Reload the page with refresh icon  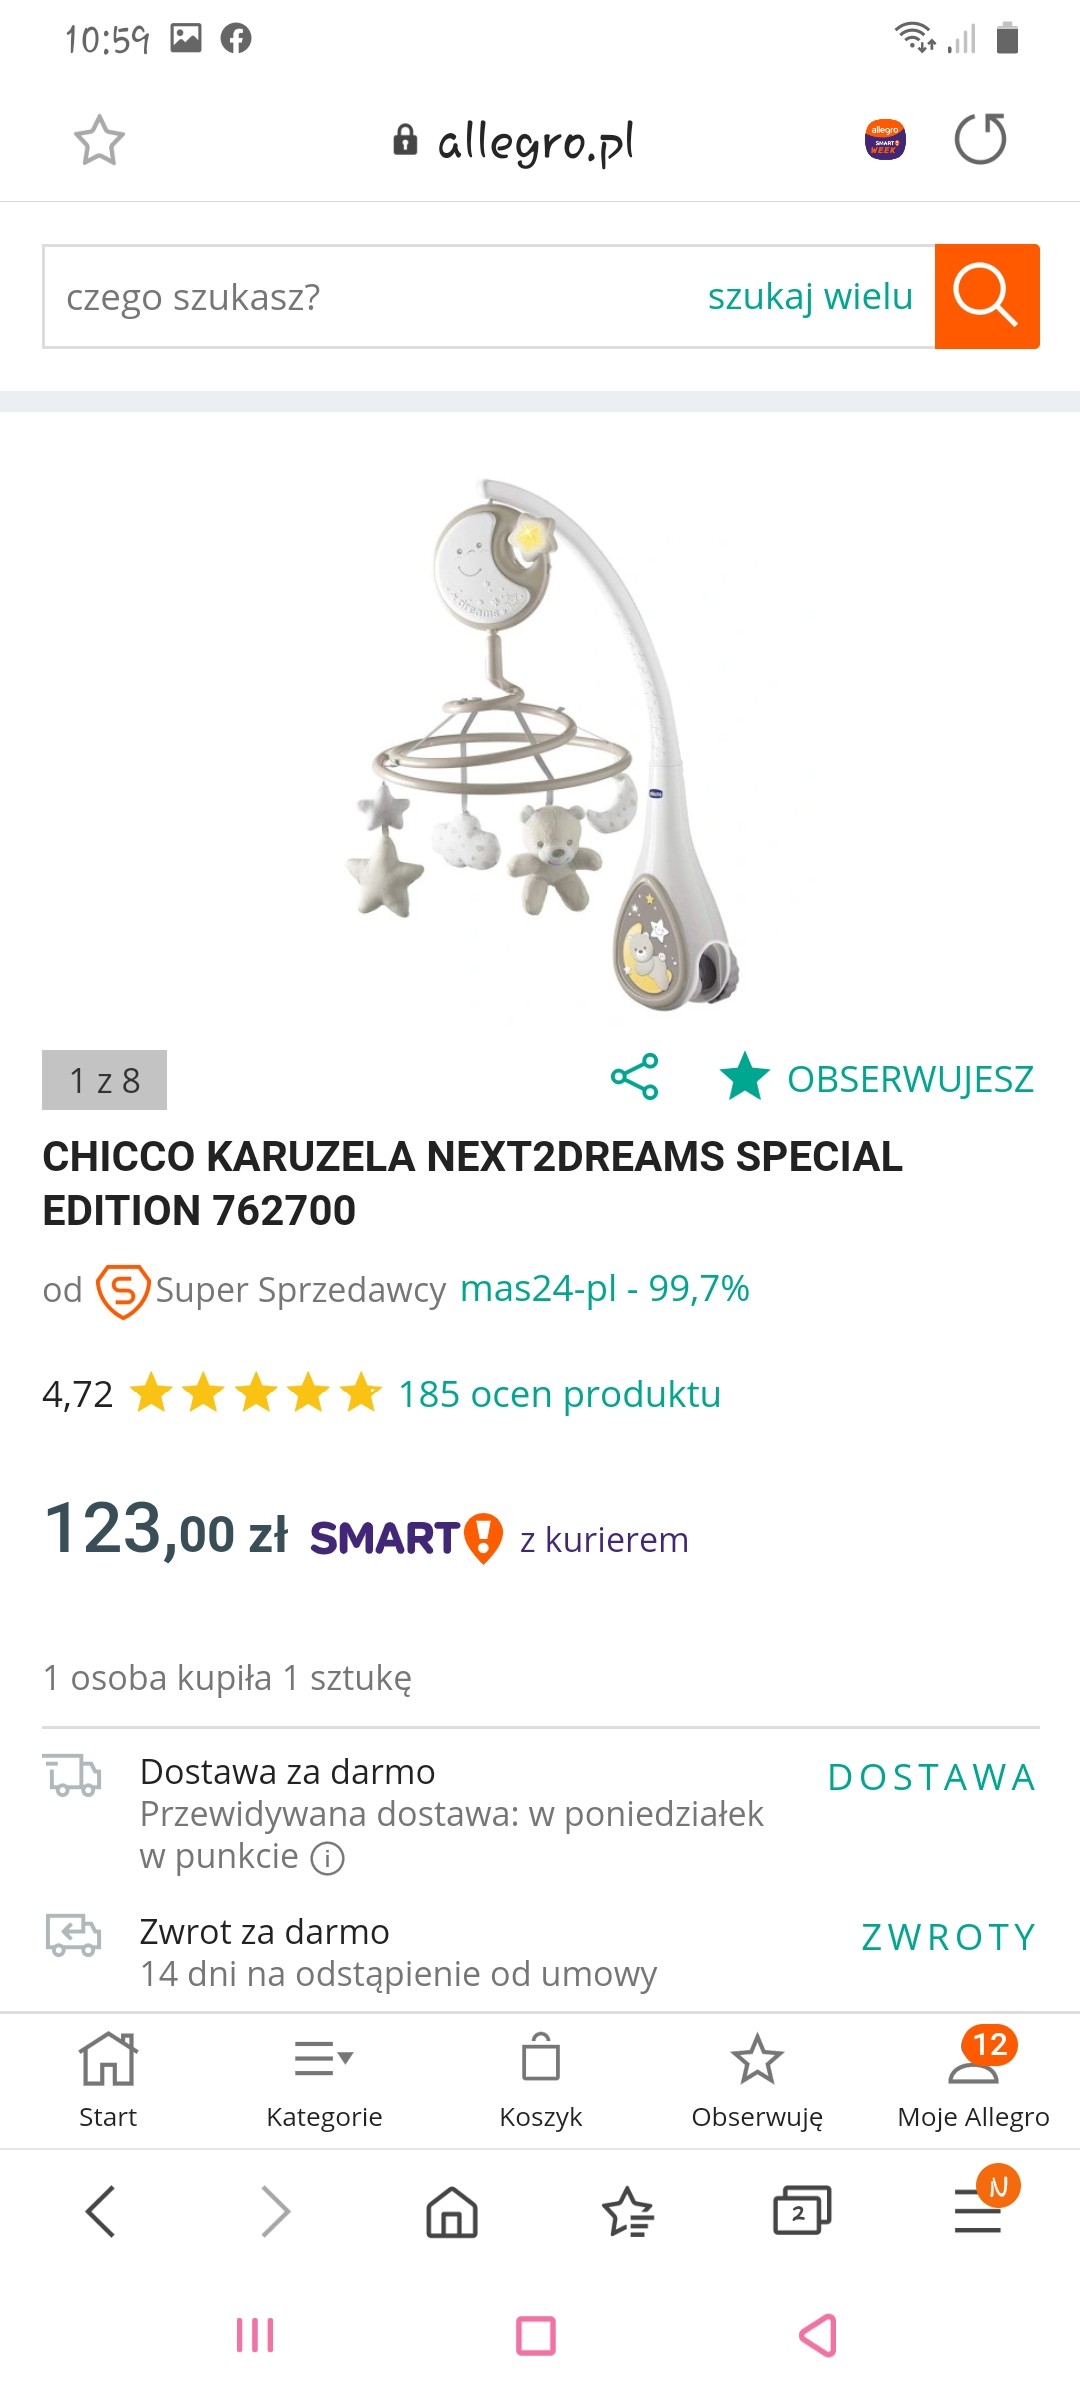click(980, 139)
